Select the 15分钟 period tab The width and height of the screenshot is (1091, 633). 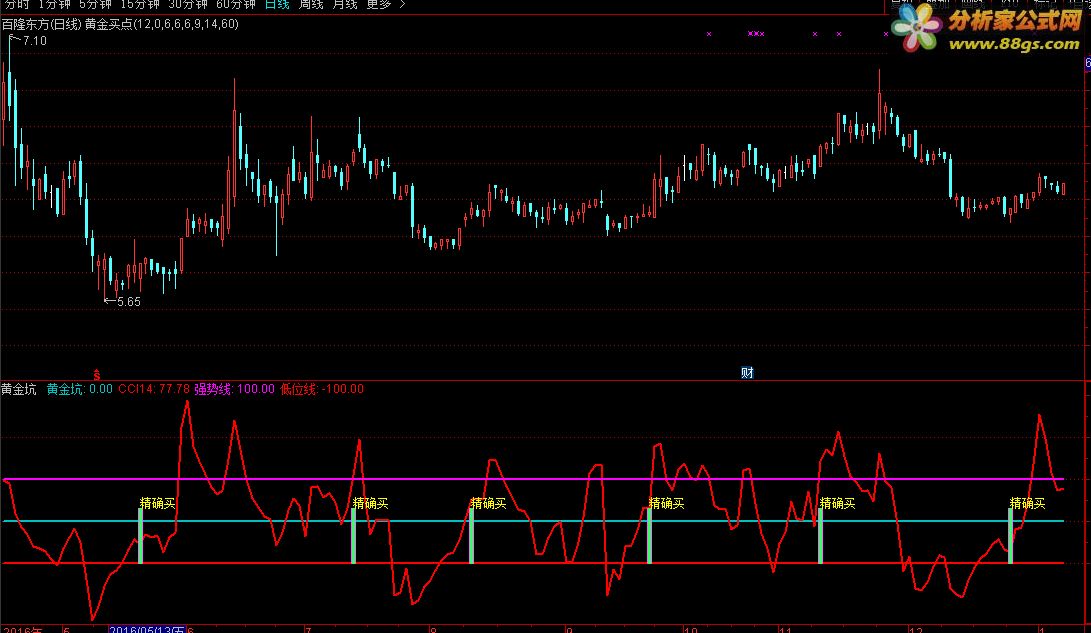(x=140, y=4)
